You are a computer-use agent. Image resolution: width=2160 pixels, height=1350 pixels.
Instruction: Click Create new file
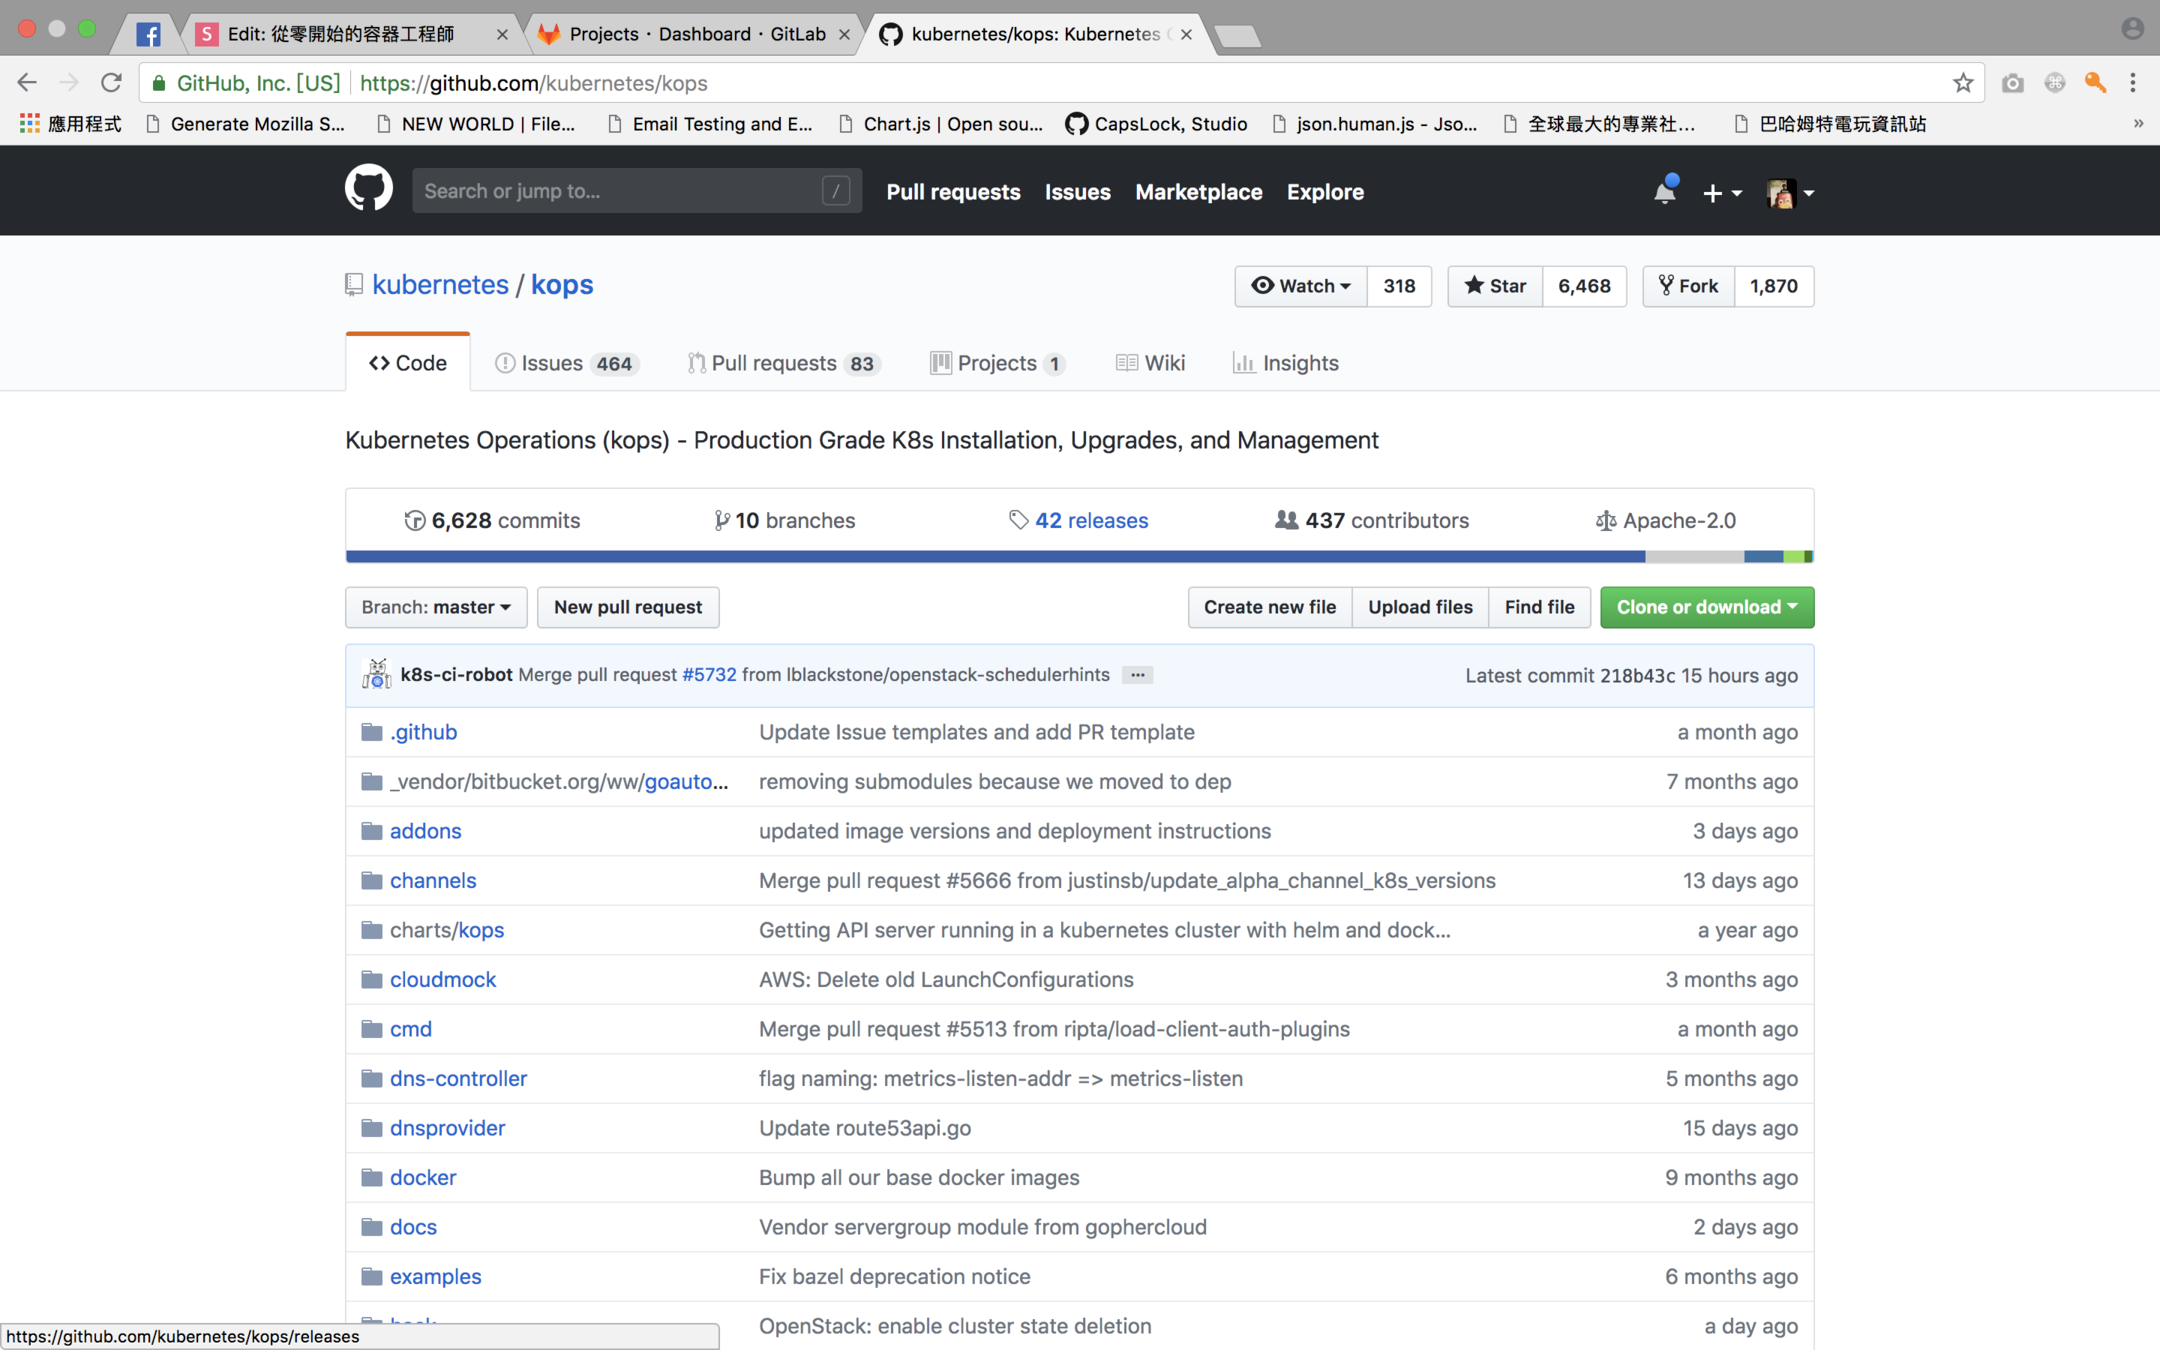[1270, 607]
